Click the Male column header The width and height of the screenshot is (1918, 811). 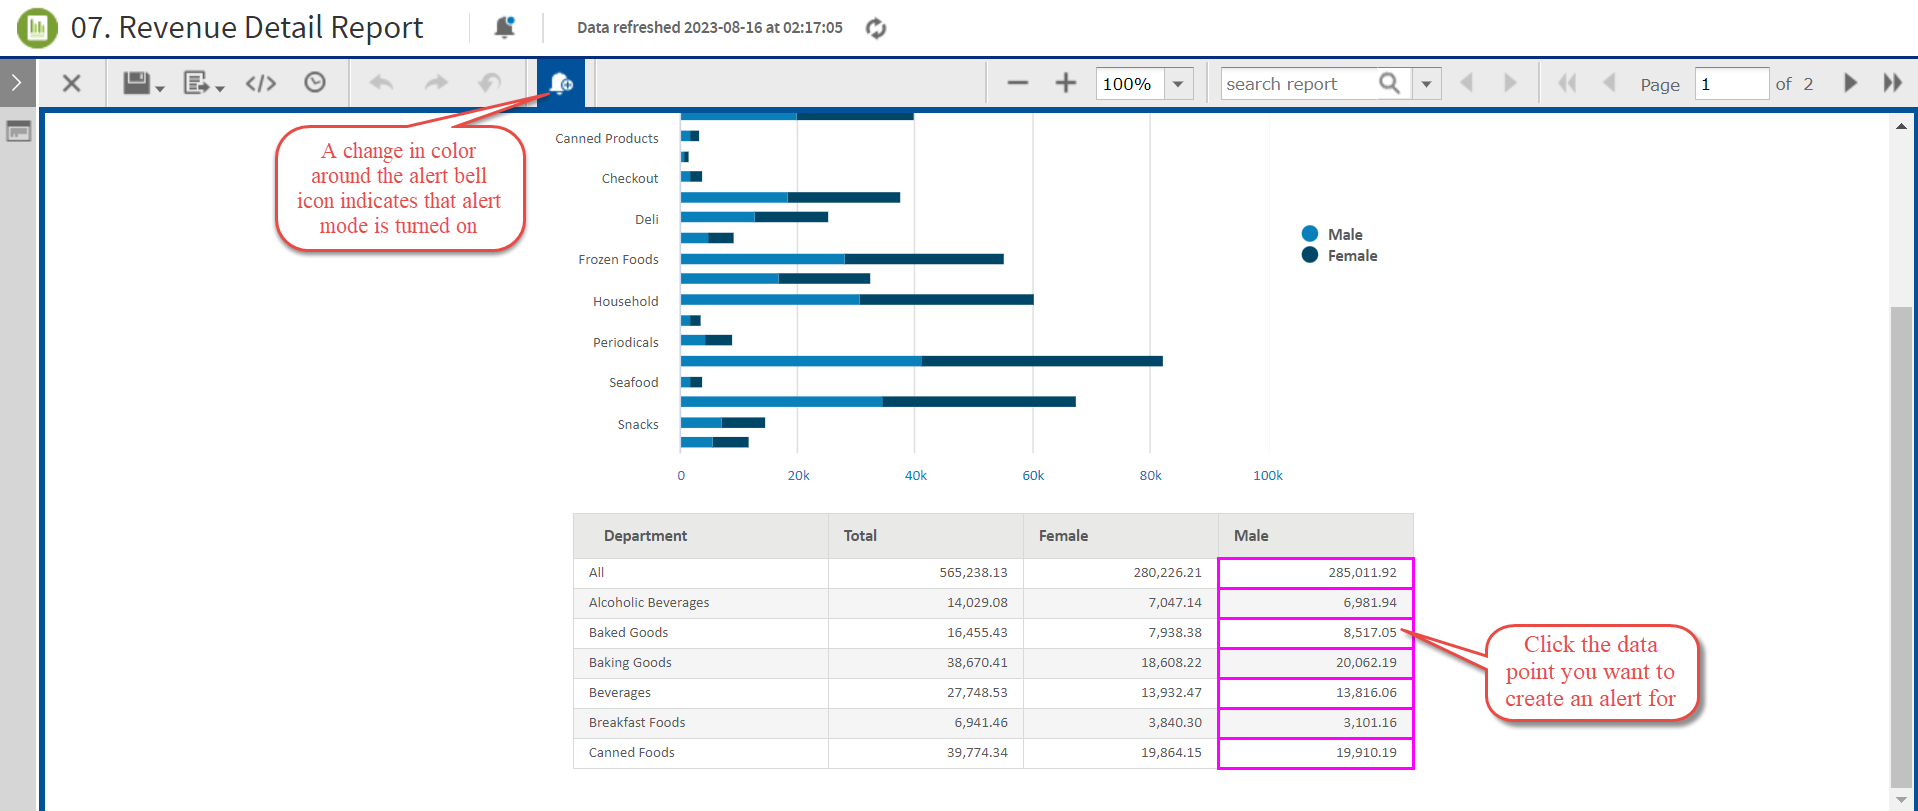1316,536
